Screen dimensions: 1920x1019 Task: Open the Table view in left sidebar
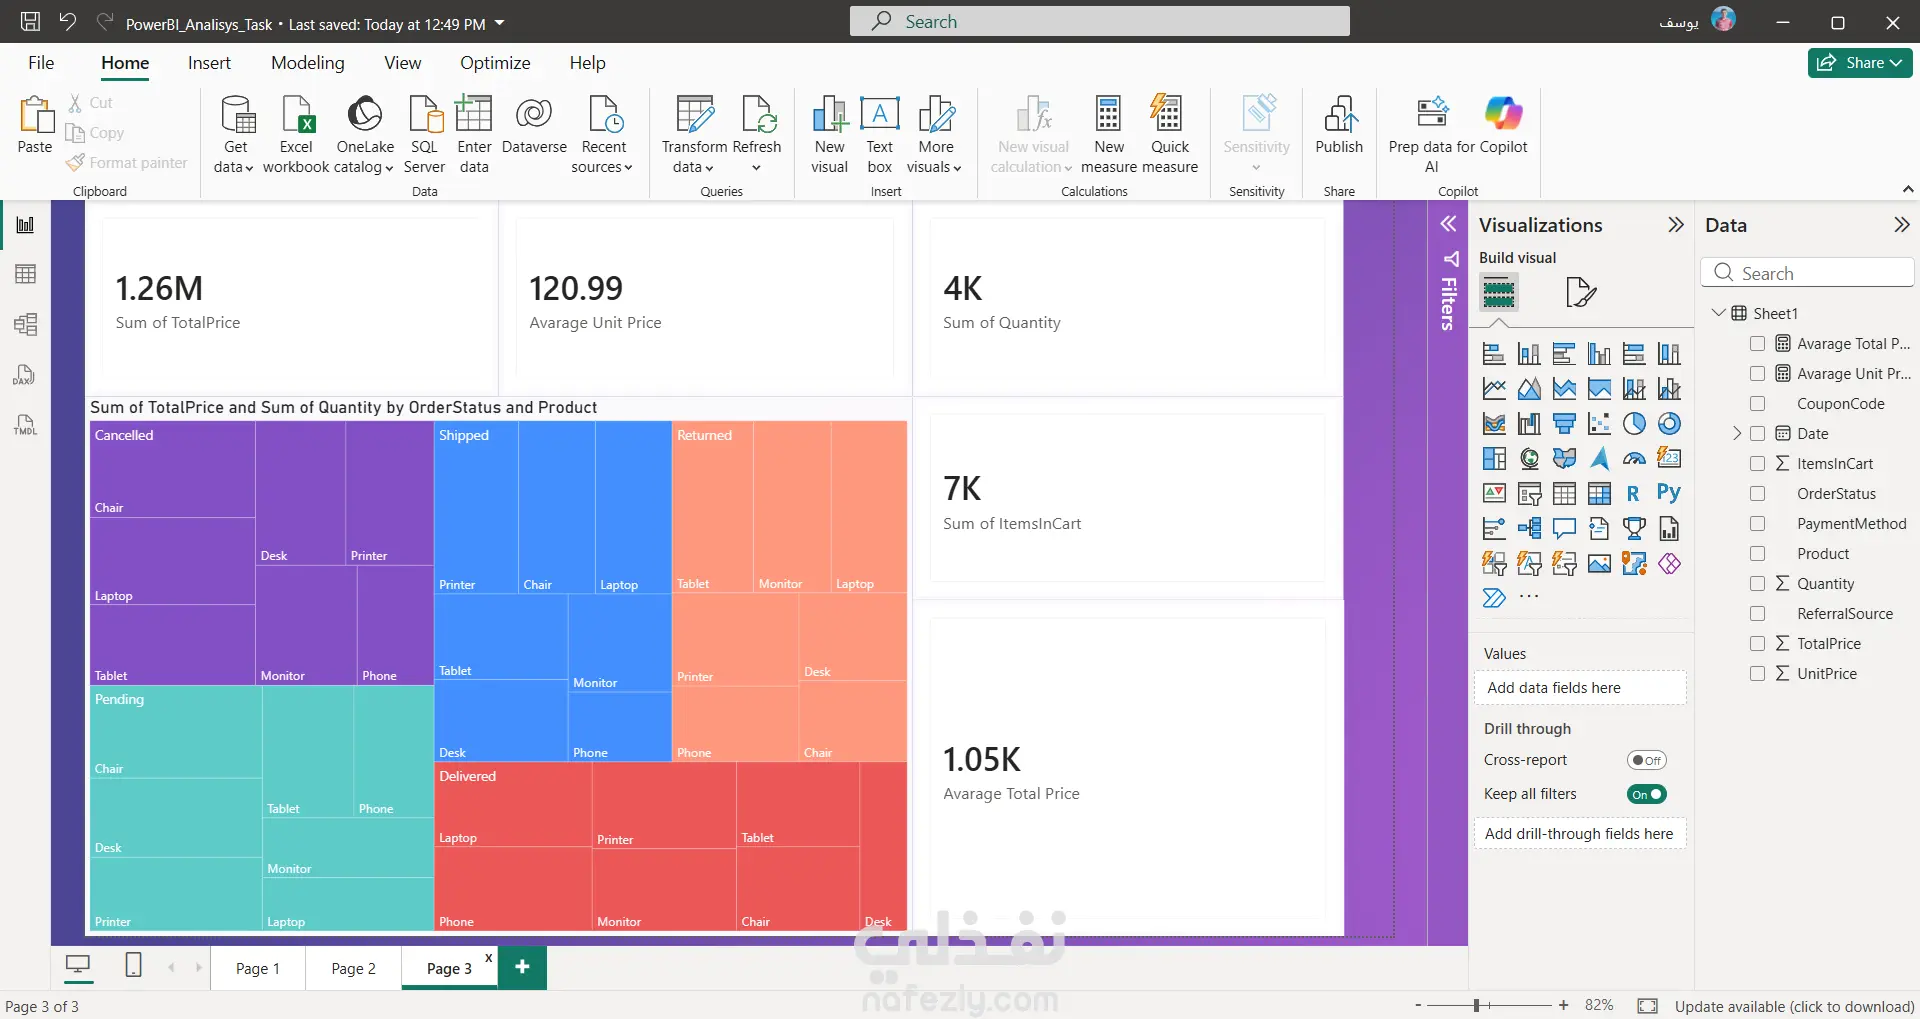26,274
